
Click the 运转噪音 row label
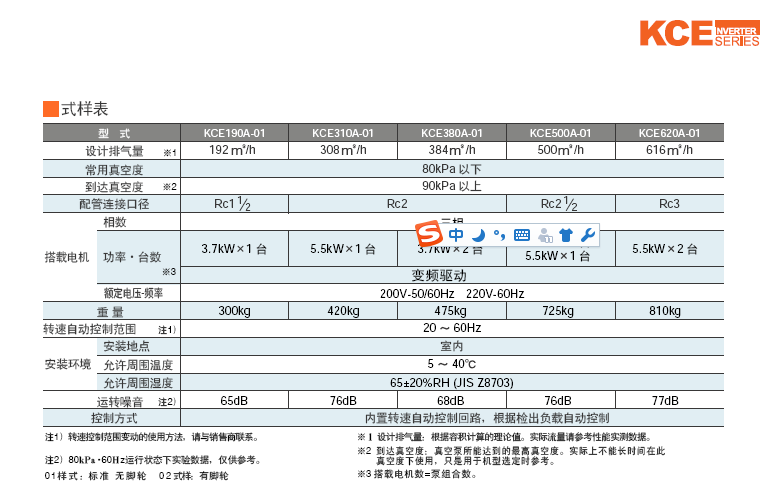(114, 401)
